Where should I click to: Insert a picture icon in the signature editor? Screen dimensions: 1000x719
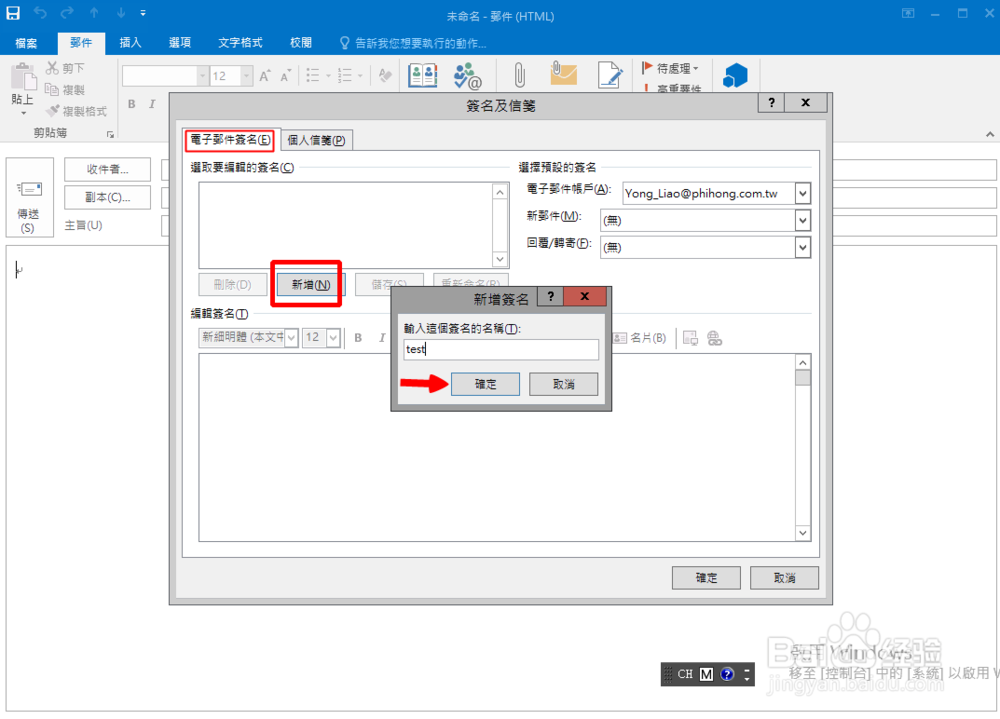(690, 339)
